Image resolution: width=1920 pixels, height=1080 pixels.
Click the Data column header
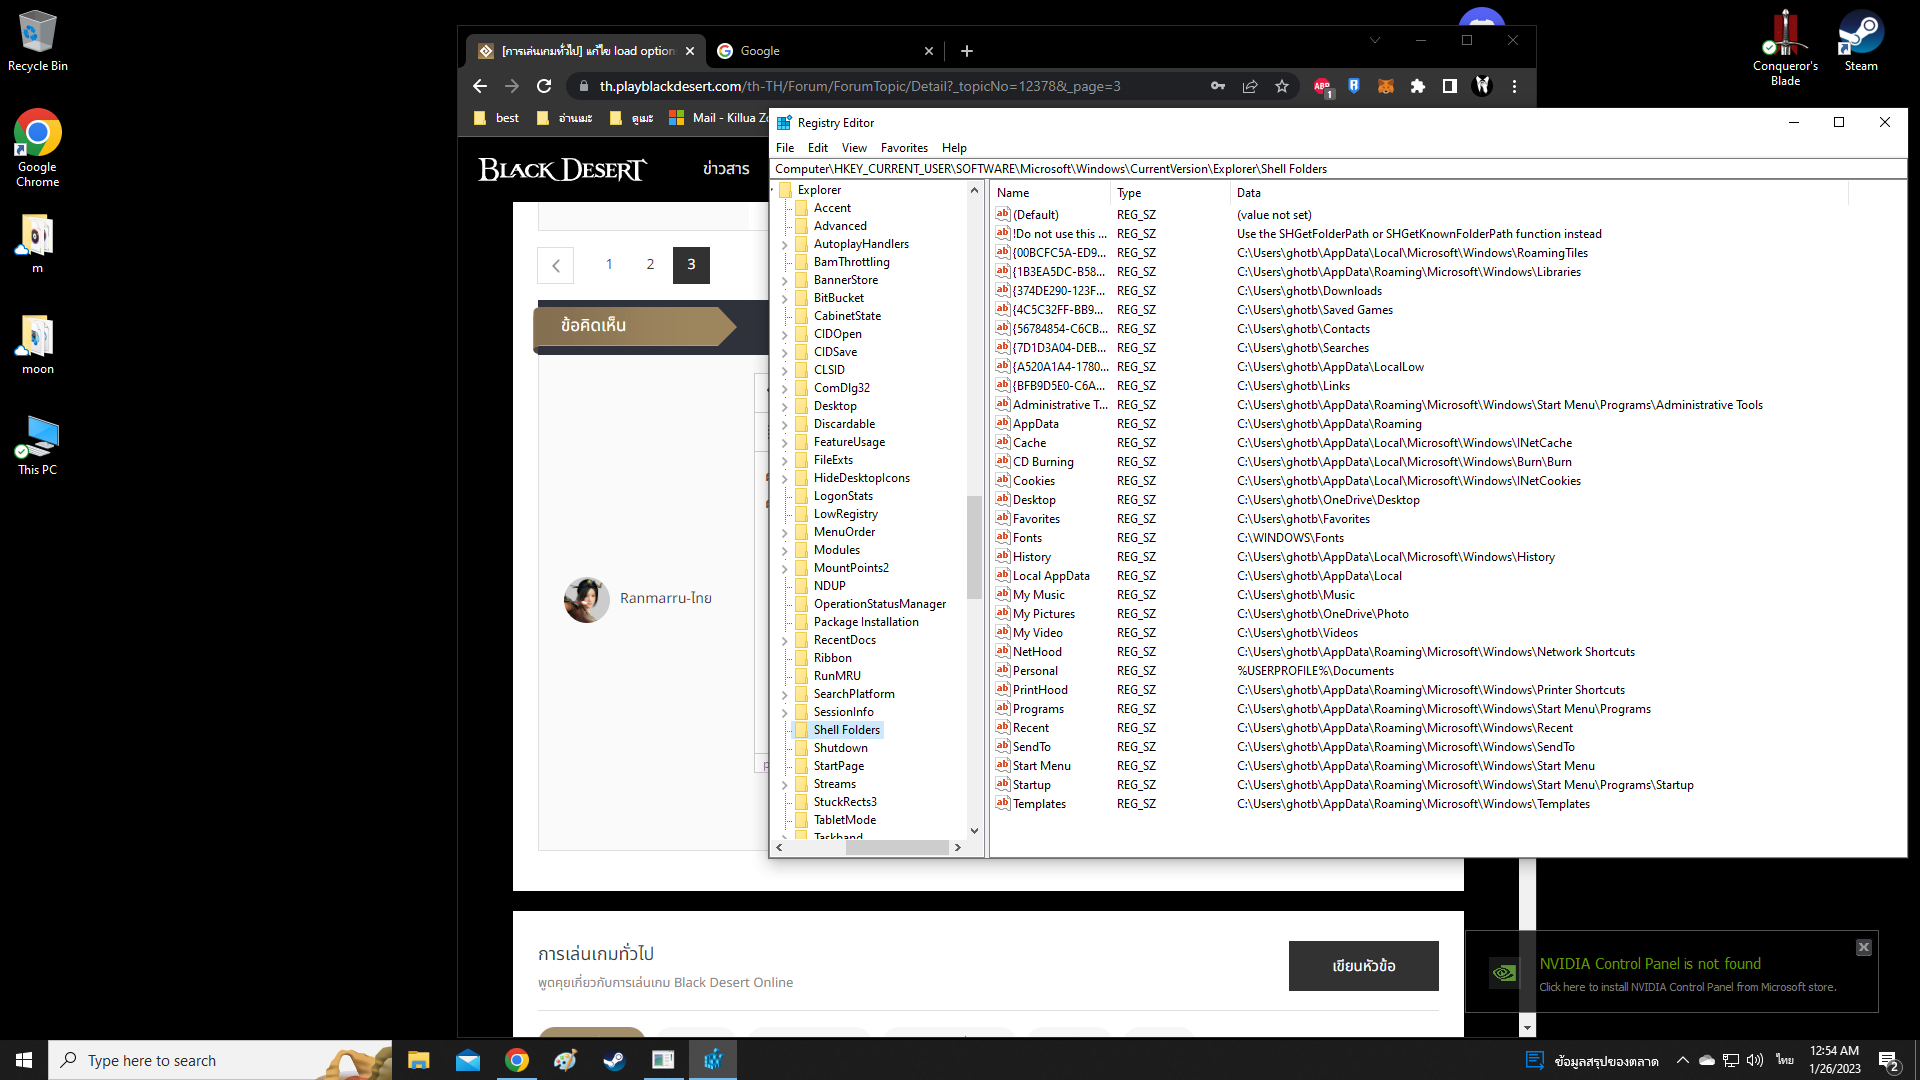[x=1539, y=193]
